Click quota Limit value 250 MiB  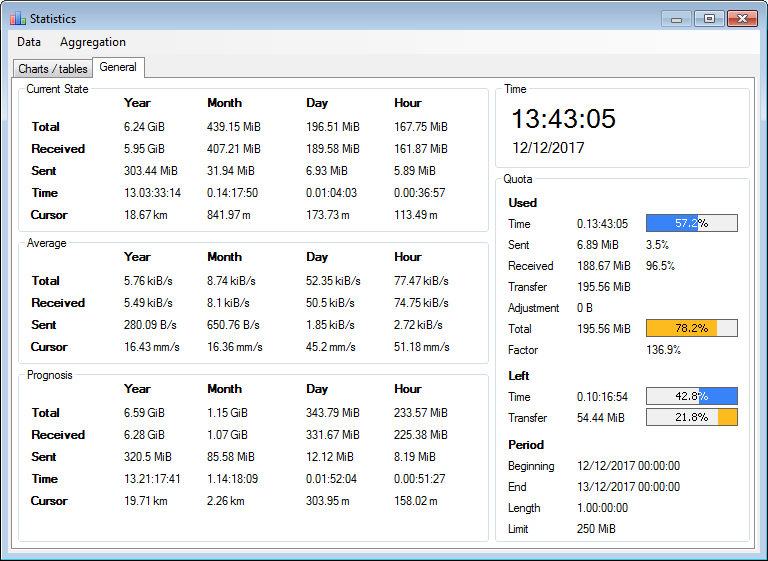click(596, 529)
